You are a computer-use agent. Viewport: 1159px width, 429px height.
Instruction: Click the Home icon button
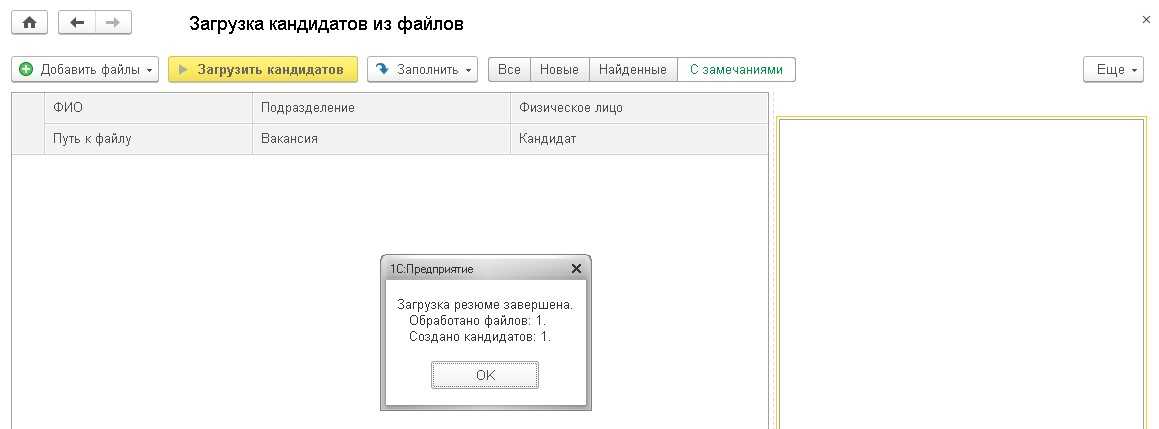(x=29, y=22)
